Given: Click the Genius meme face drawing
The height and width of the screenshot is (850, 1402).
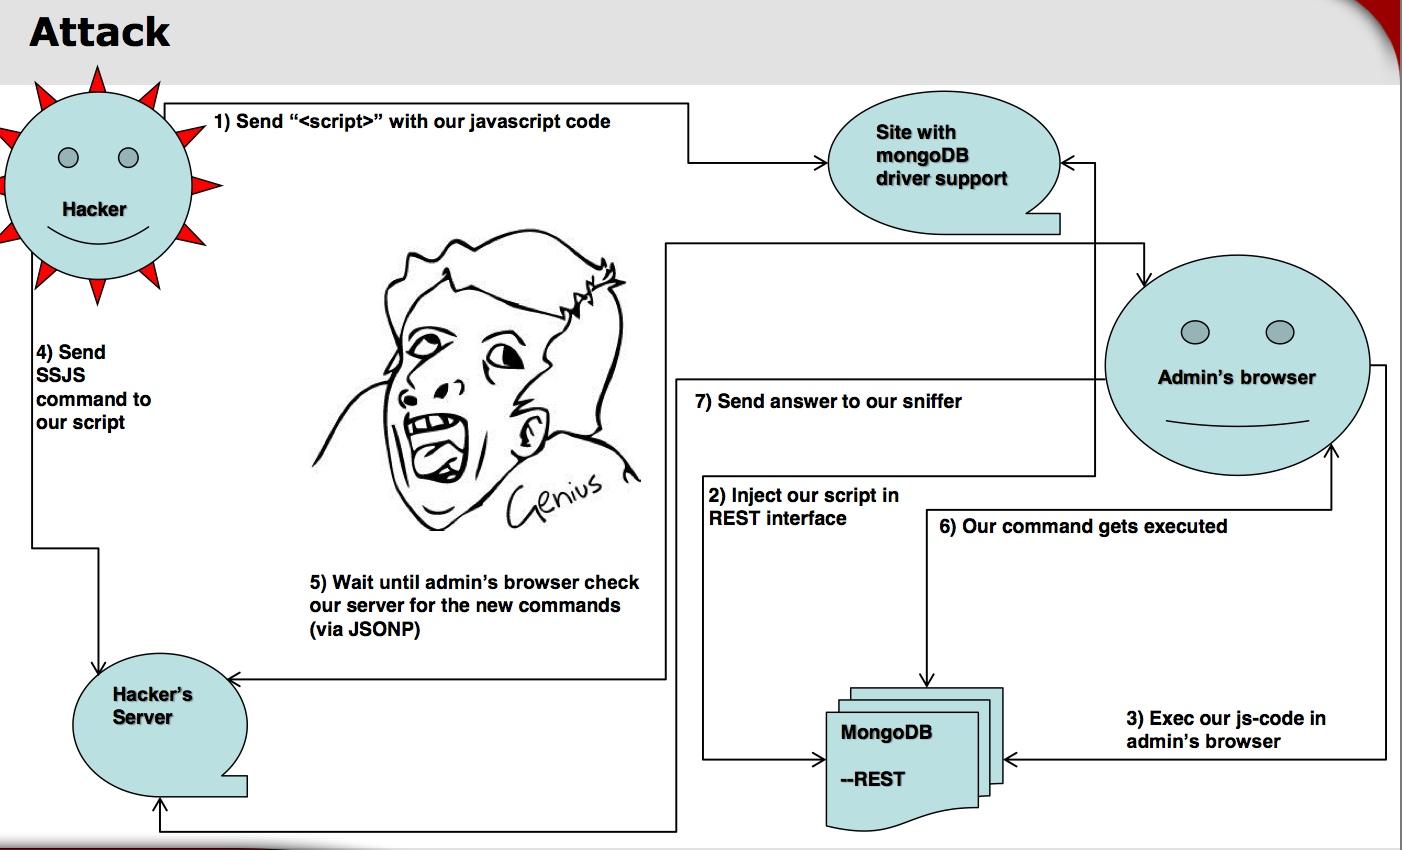Looking at the screenshot, I should point(476,379).
